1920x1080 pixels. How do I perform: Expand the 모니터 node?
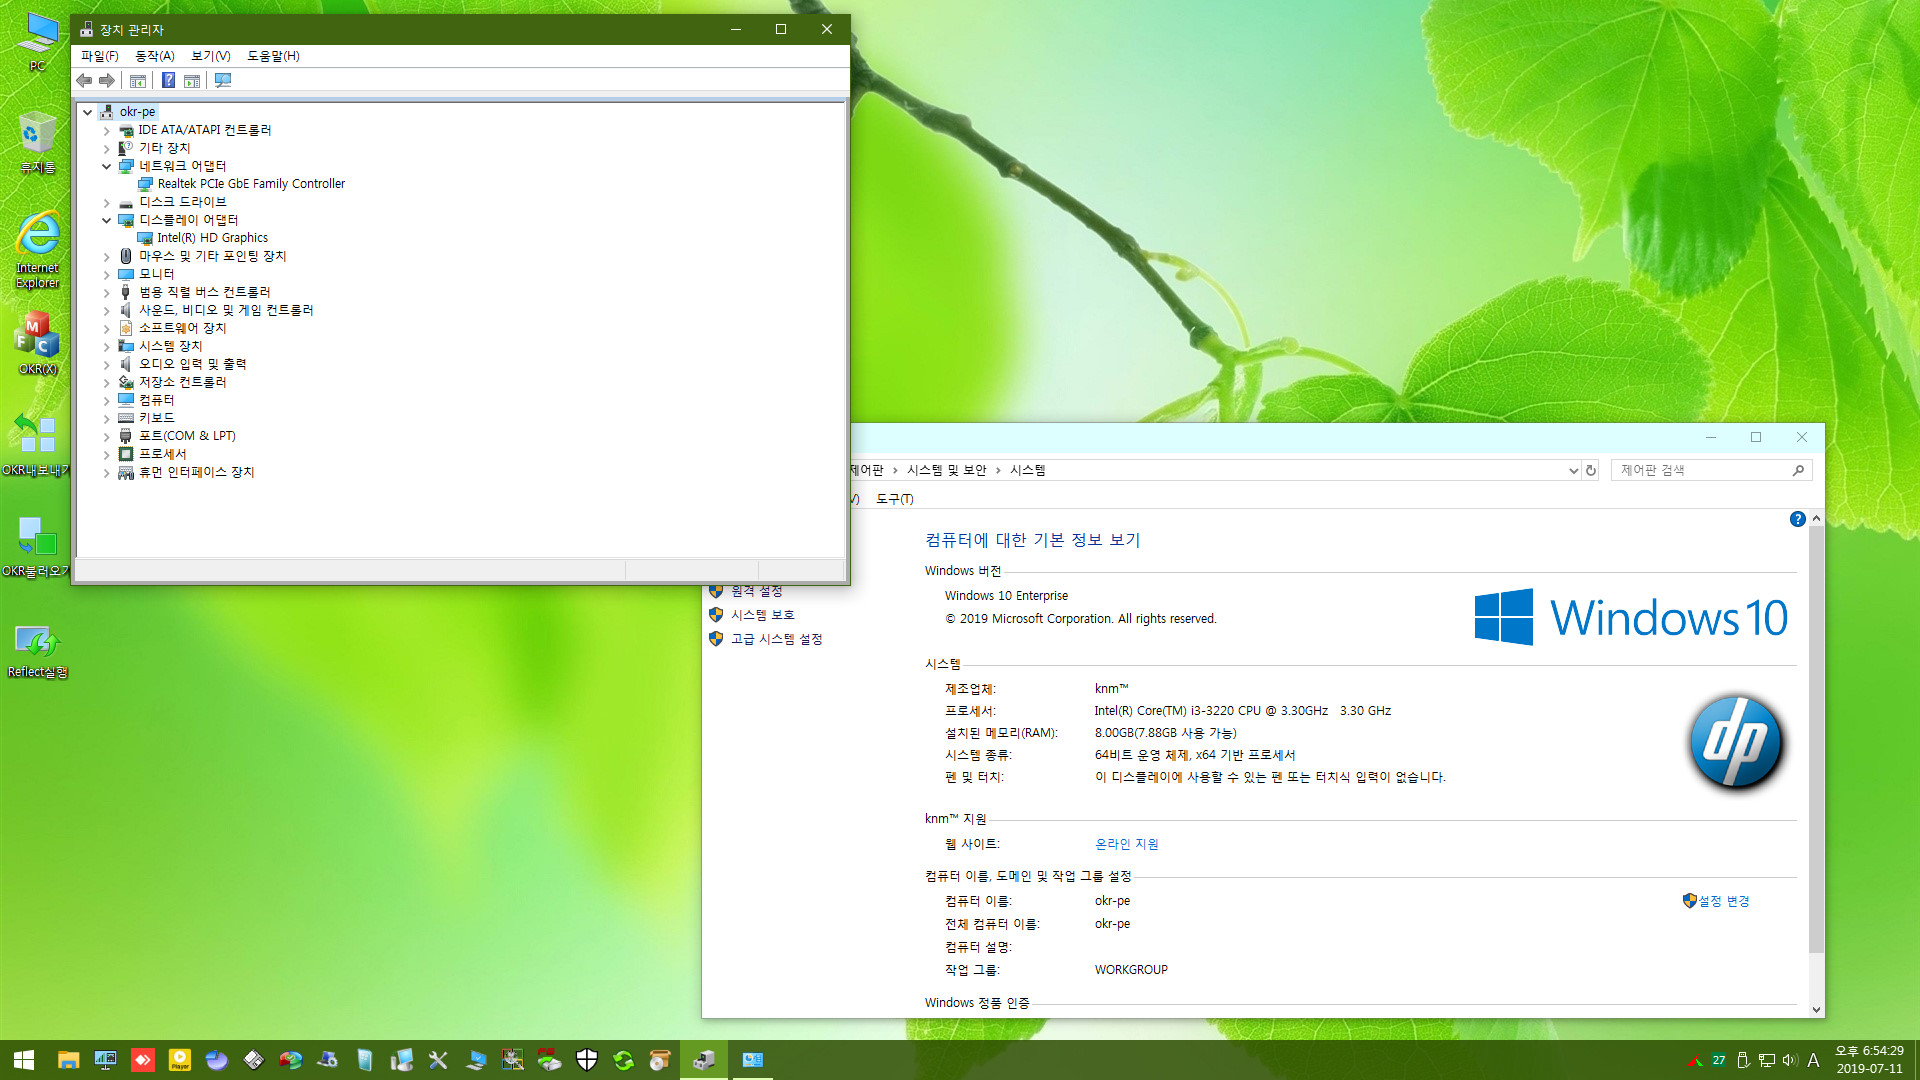click(x=106, y=275)
